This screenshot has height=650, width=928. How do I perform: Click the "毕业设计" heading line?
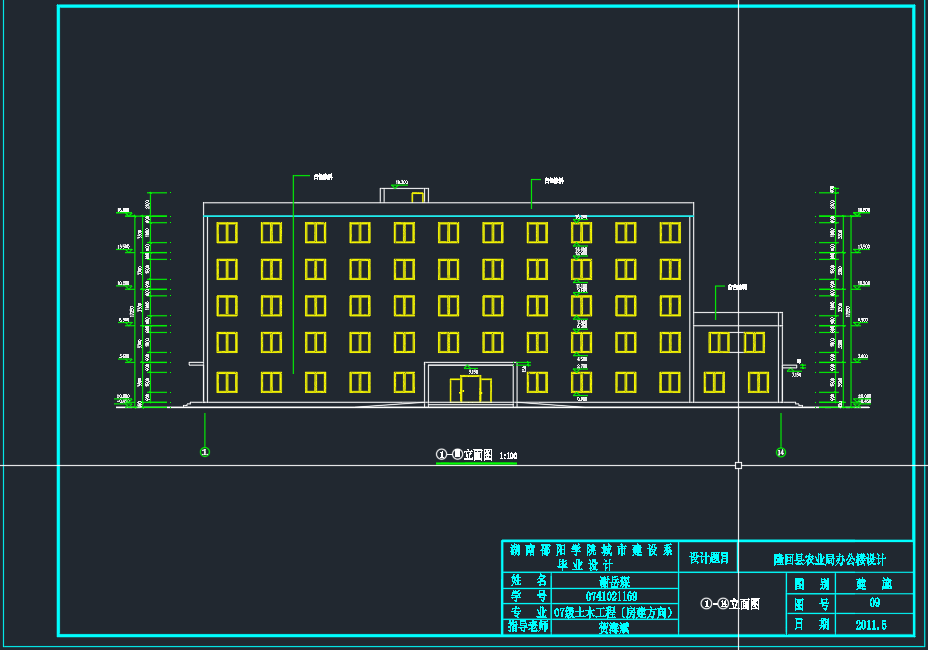(x=585, y=565)
